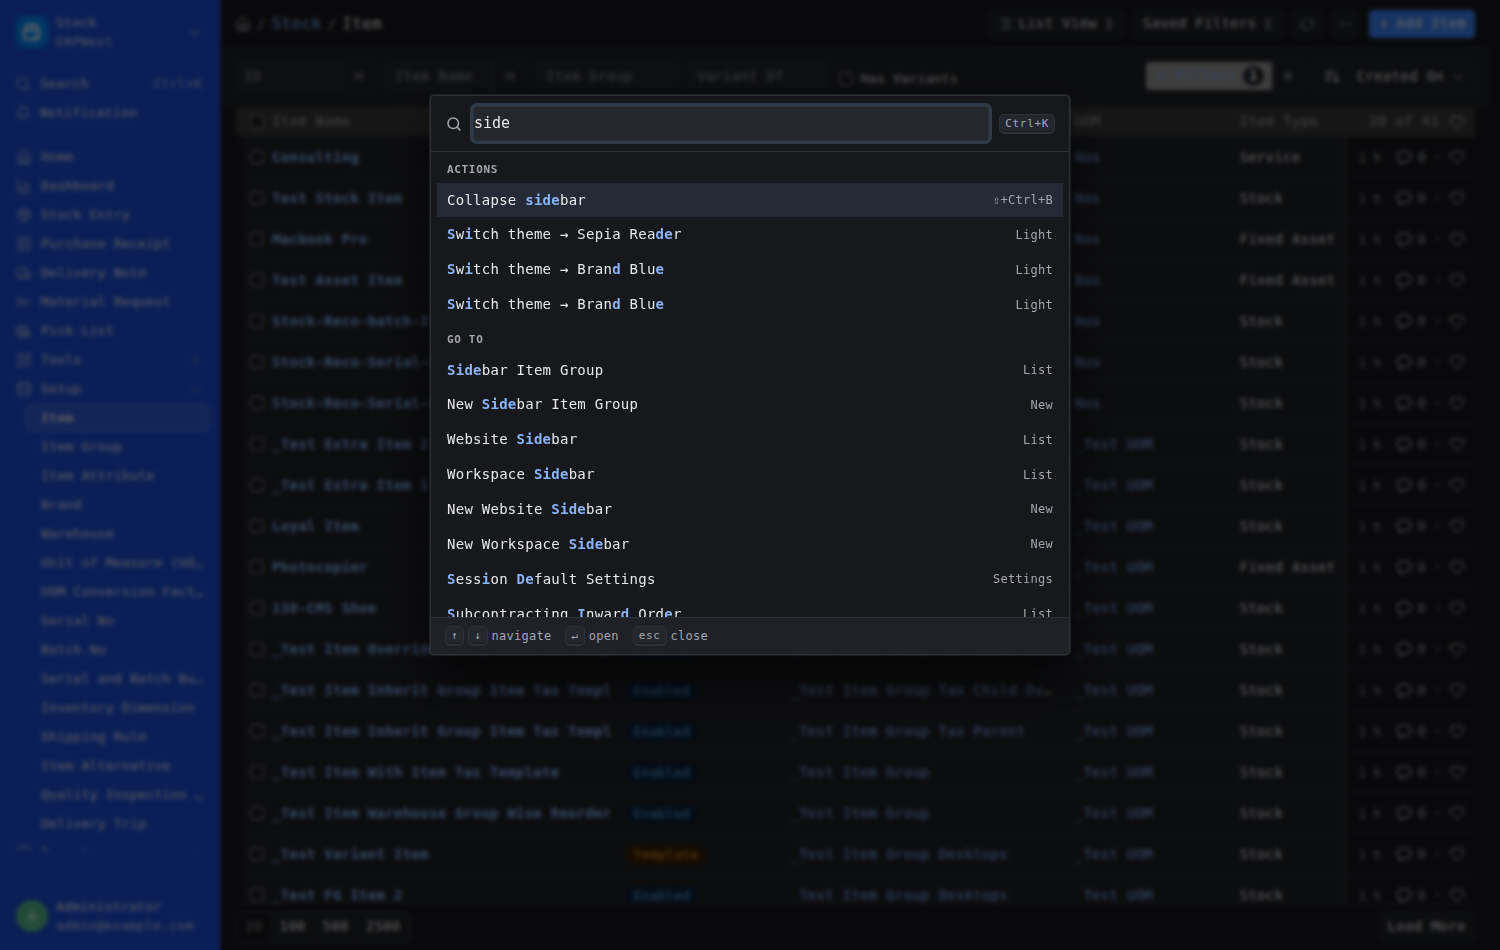Click the blue Add Item button
This screenshot has height=950, width=1500.
pyautogui.click(x=1421, y=23)
